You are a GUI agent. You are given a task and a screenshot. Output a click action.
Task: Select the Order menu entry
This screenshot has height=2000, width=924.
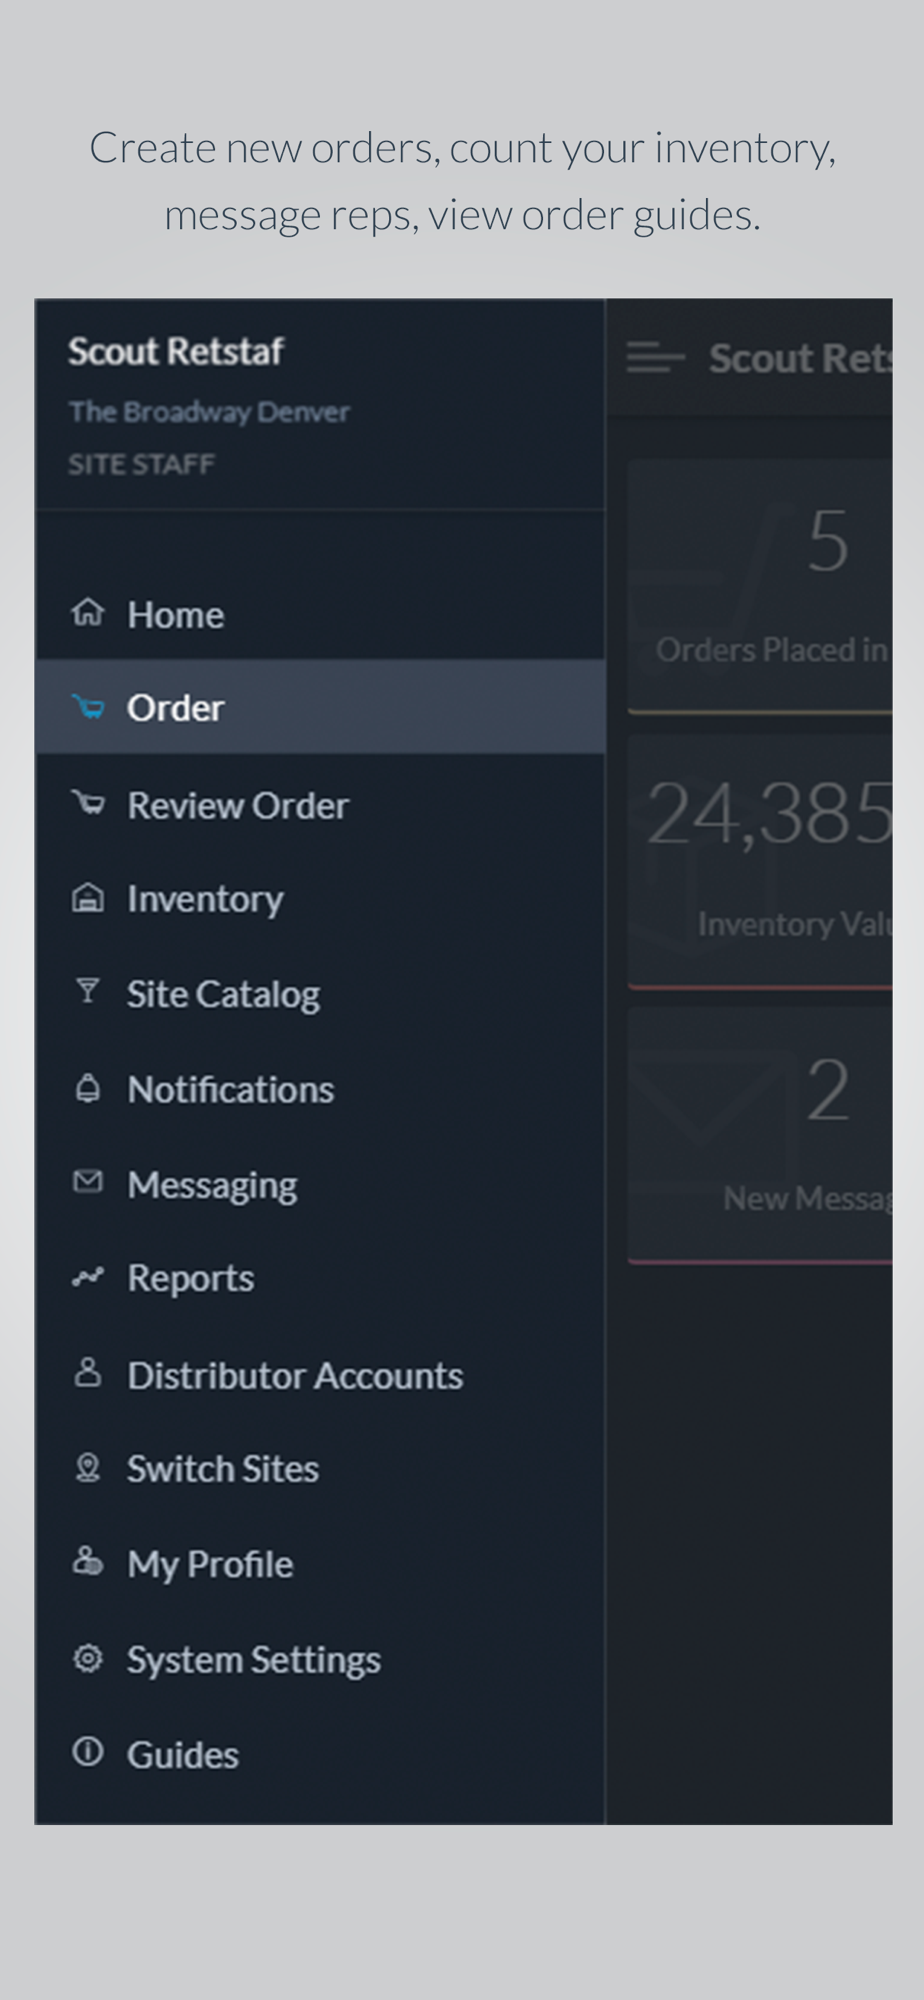320,707
